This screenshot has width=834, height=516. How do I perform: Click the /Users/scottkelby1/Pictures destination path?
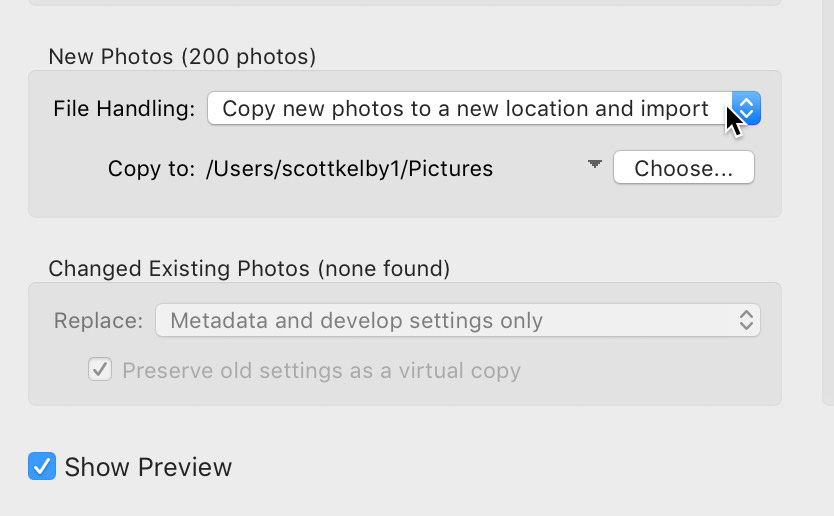(x=349, y=169)
